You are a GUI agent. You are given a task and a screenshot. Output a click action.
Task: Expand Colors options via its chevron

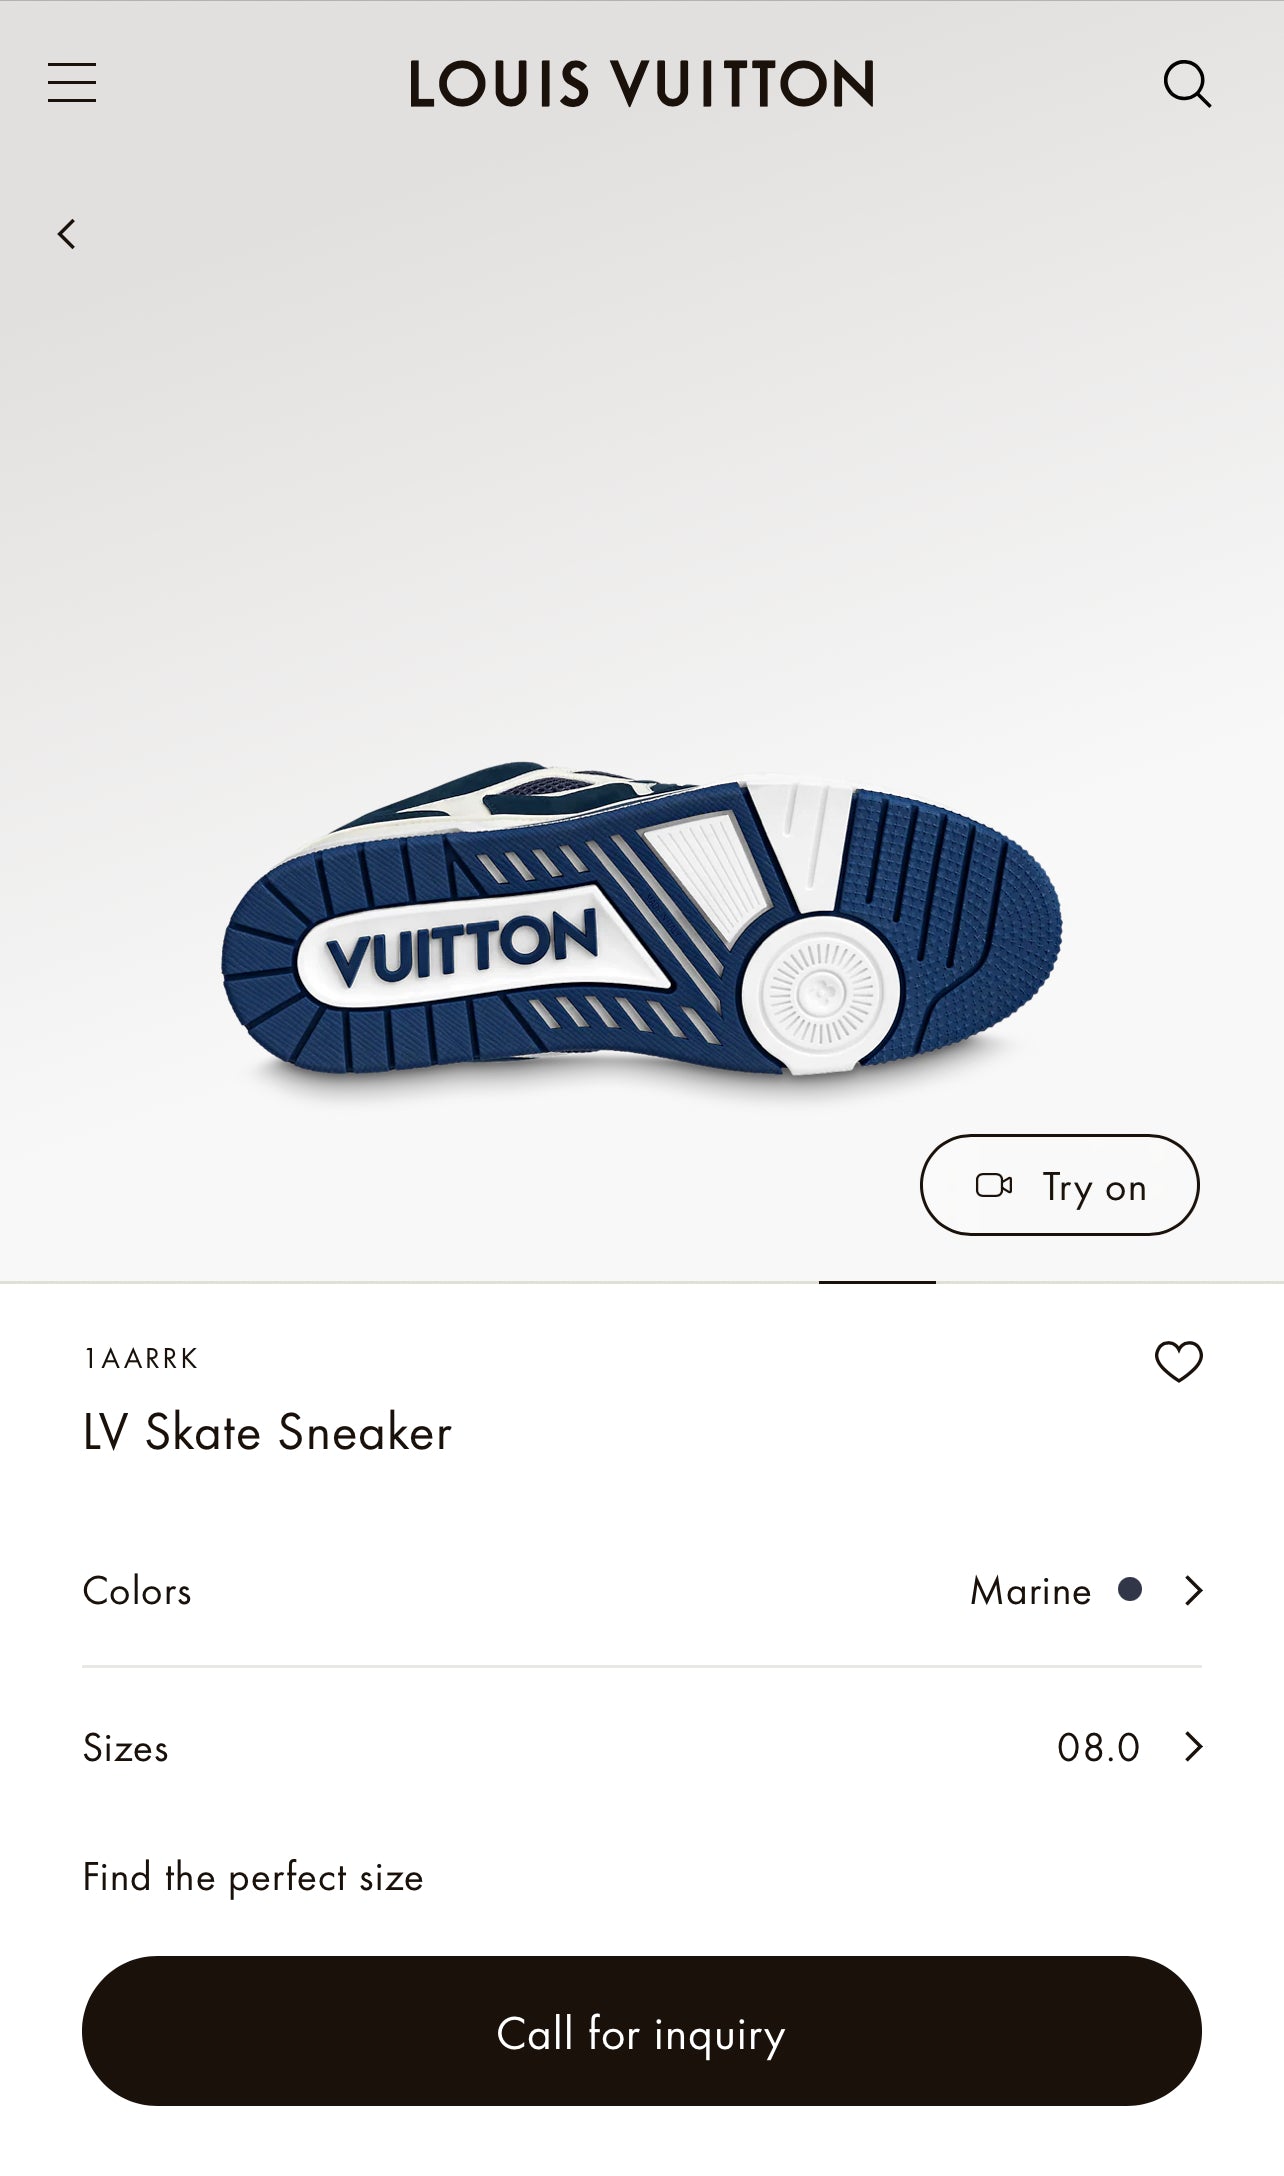pyautogui.click(x=1193, y=1590)
